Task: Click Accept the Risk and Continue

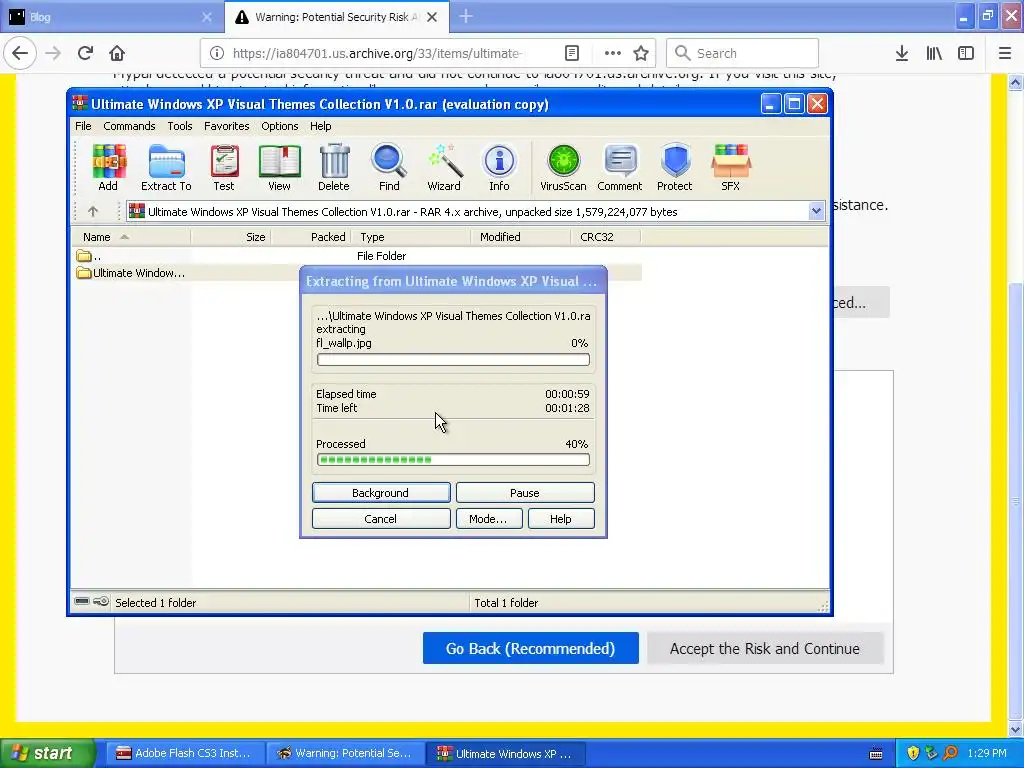Action: coord(765,648)
